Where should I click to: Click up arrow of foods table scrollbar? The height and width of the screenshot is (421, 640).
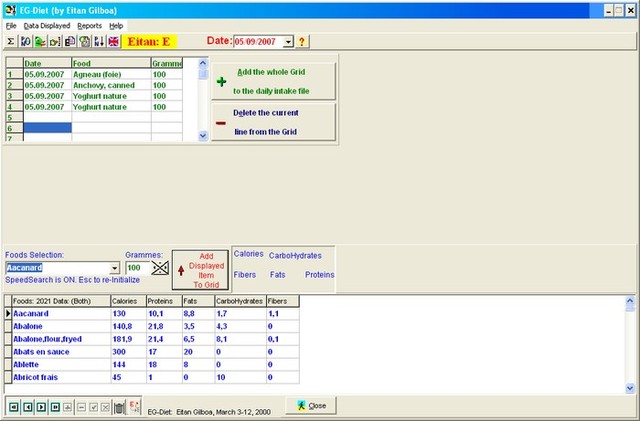[630, 301]
